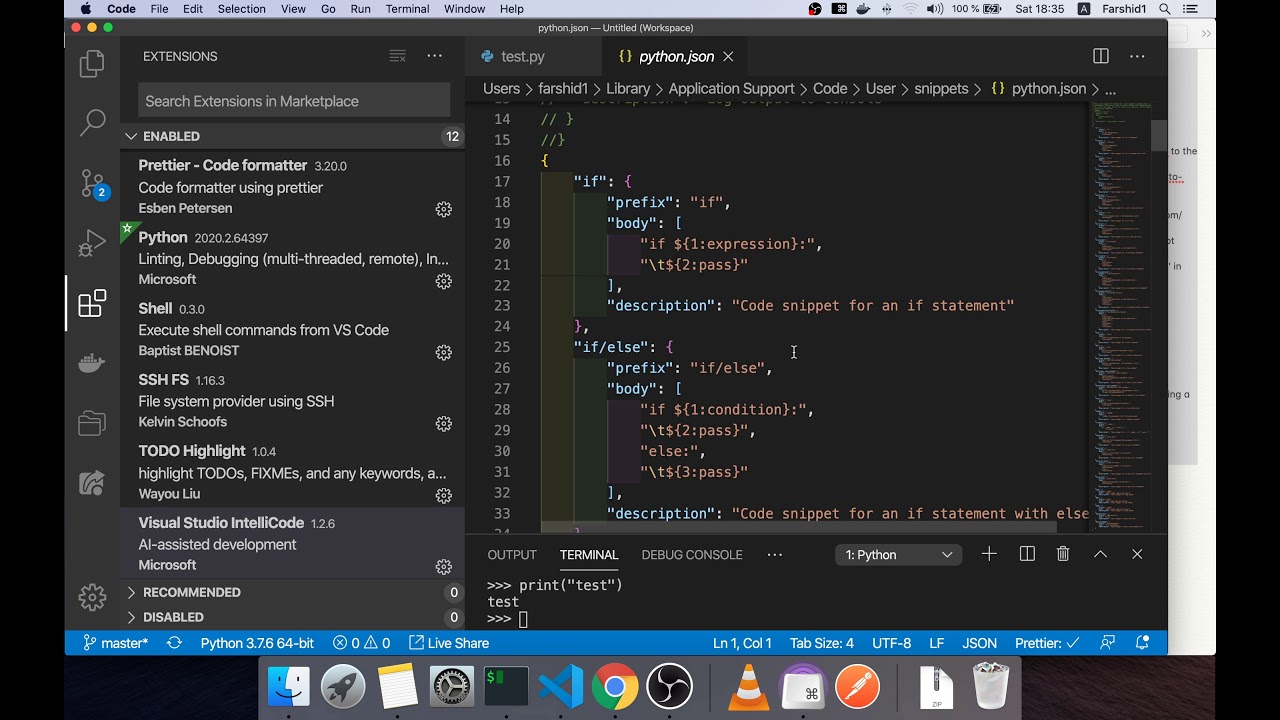Open terminal selector dropdown 1: Python
The image size is (1280, 720).
(898, 555)
